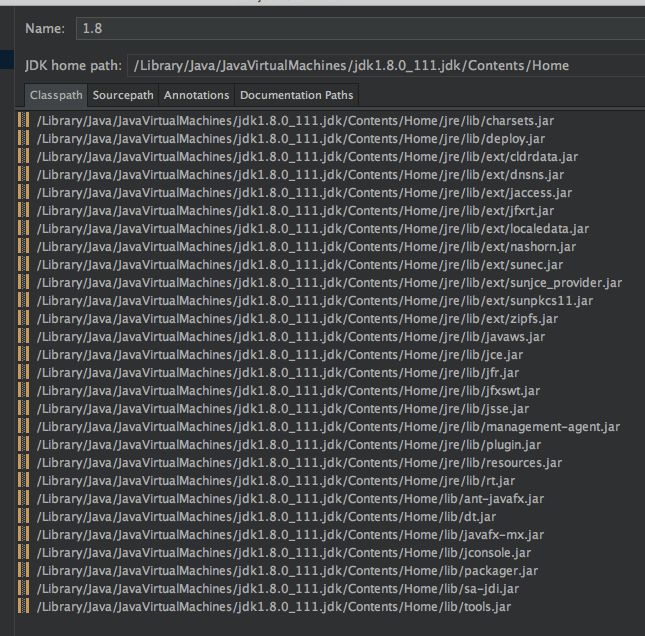Click the jar icon beside jsse.jar
Image resolution: width=645 pixels, height=636 pixels.
pyautogui.click(x=24, y=409)
